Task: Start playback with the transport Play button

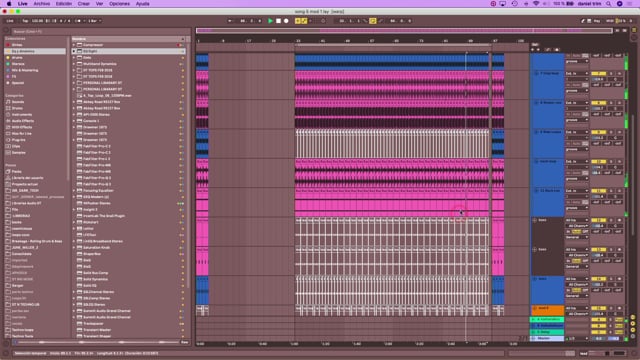Action: tap(270, 21)
